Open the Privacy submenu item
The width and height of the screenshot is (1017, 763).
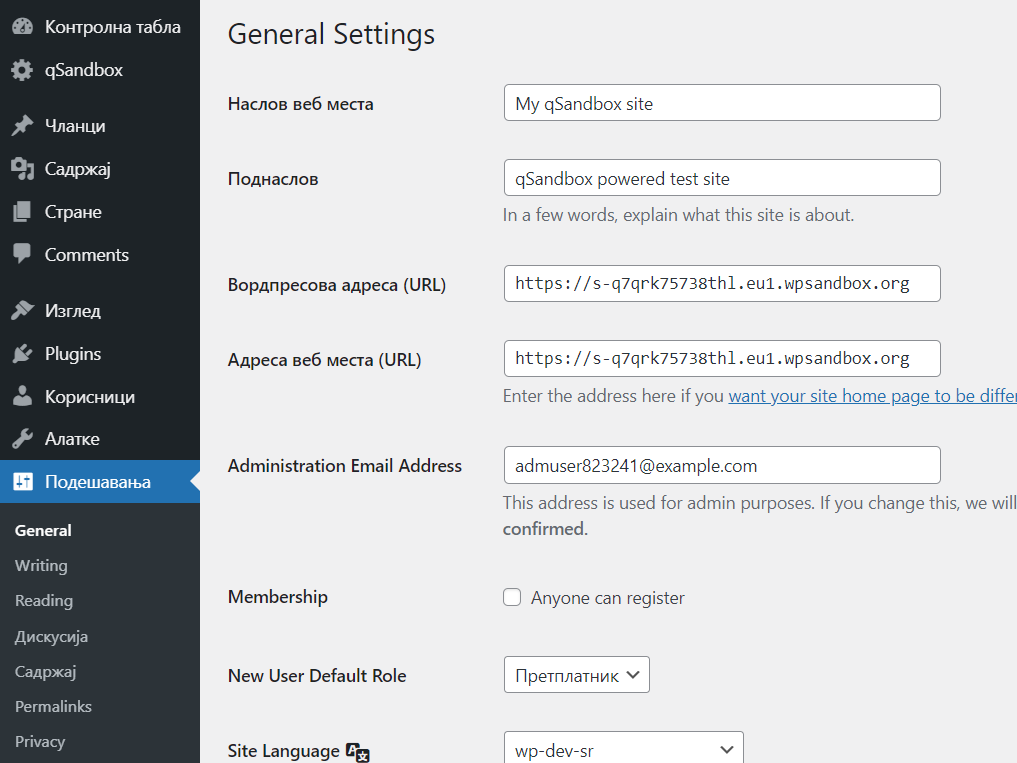40,742
